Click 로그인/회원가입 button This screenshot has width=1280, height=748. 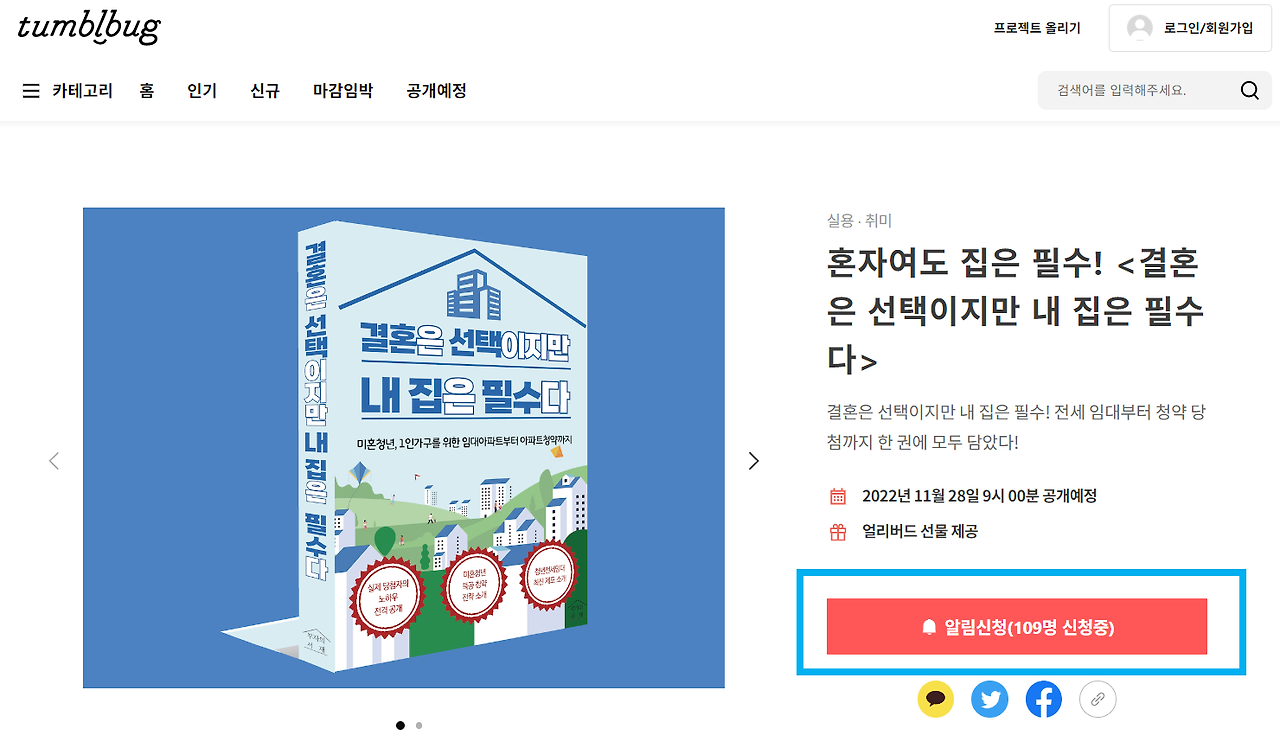click(1188, 28)
